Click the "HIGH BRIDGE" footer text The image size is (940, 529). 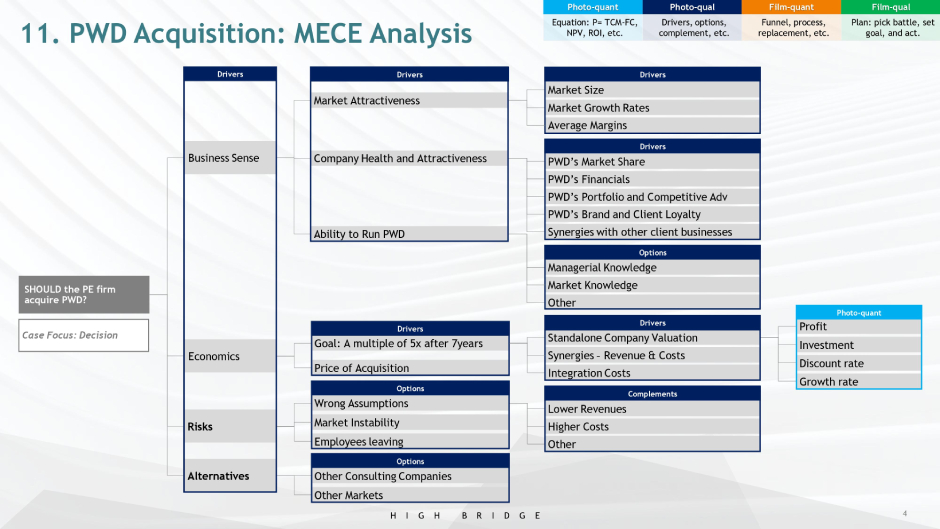click(465, 515)
